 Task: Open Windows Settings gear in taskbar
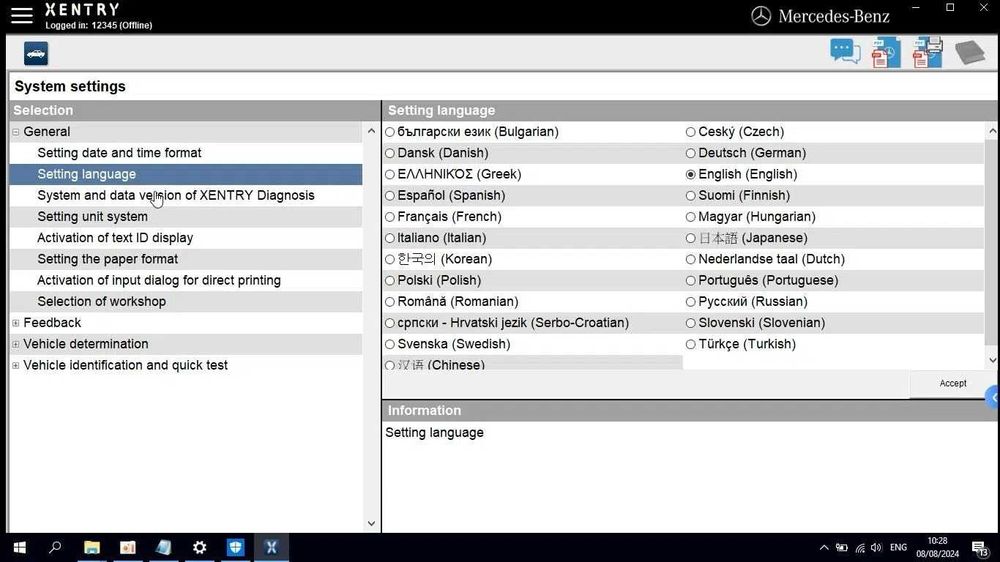coord(200,547)
